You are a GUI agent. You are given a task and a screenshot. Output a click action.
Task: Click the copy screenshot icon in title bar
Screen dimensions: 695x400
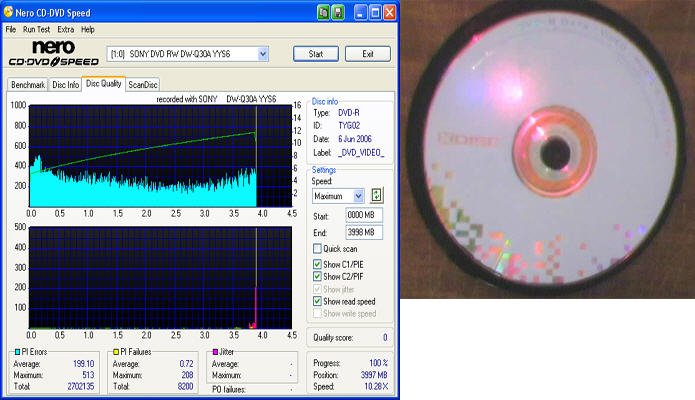[323, 12]
